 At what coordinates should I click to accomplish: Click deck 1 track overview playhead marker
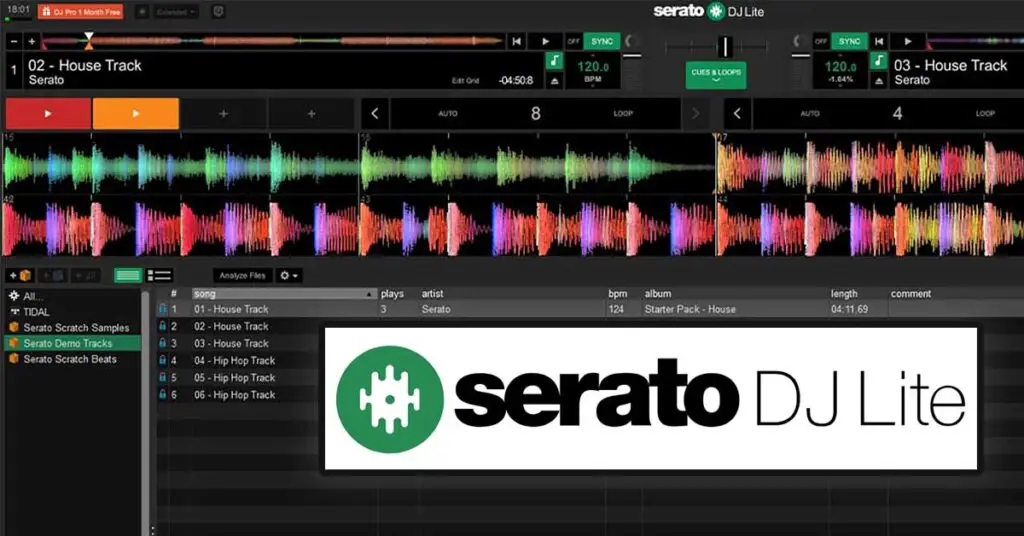pos(89,40)
